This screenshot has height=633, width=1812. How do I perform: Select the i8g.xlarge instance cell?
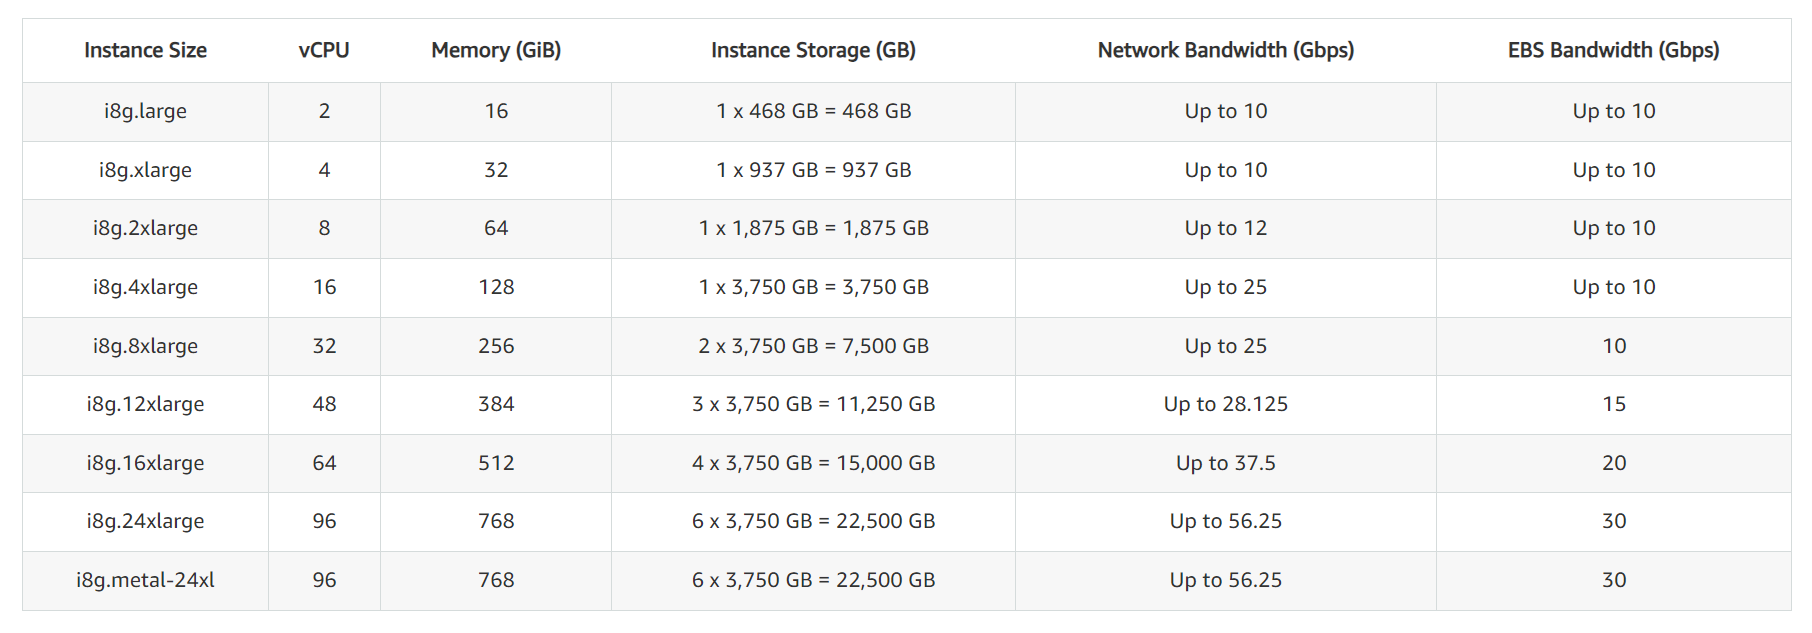point(145,170)
